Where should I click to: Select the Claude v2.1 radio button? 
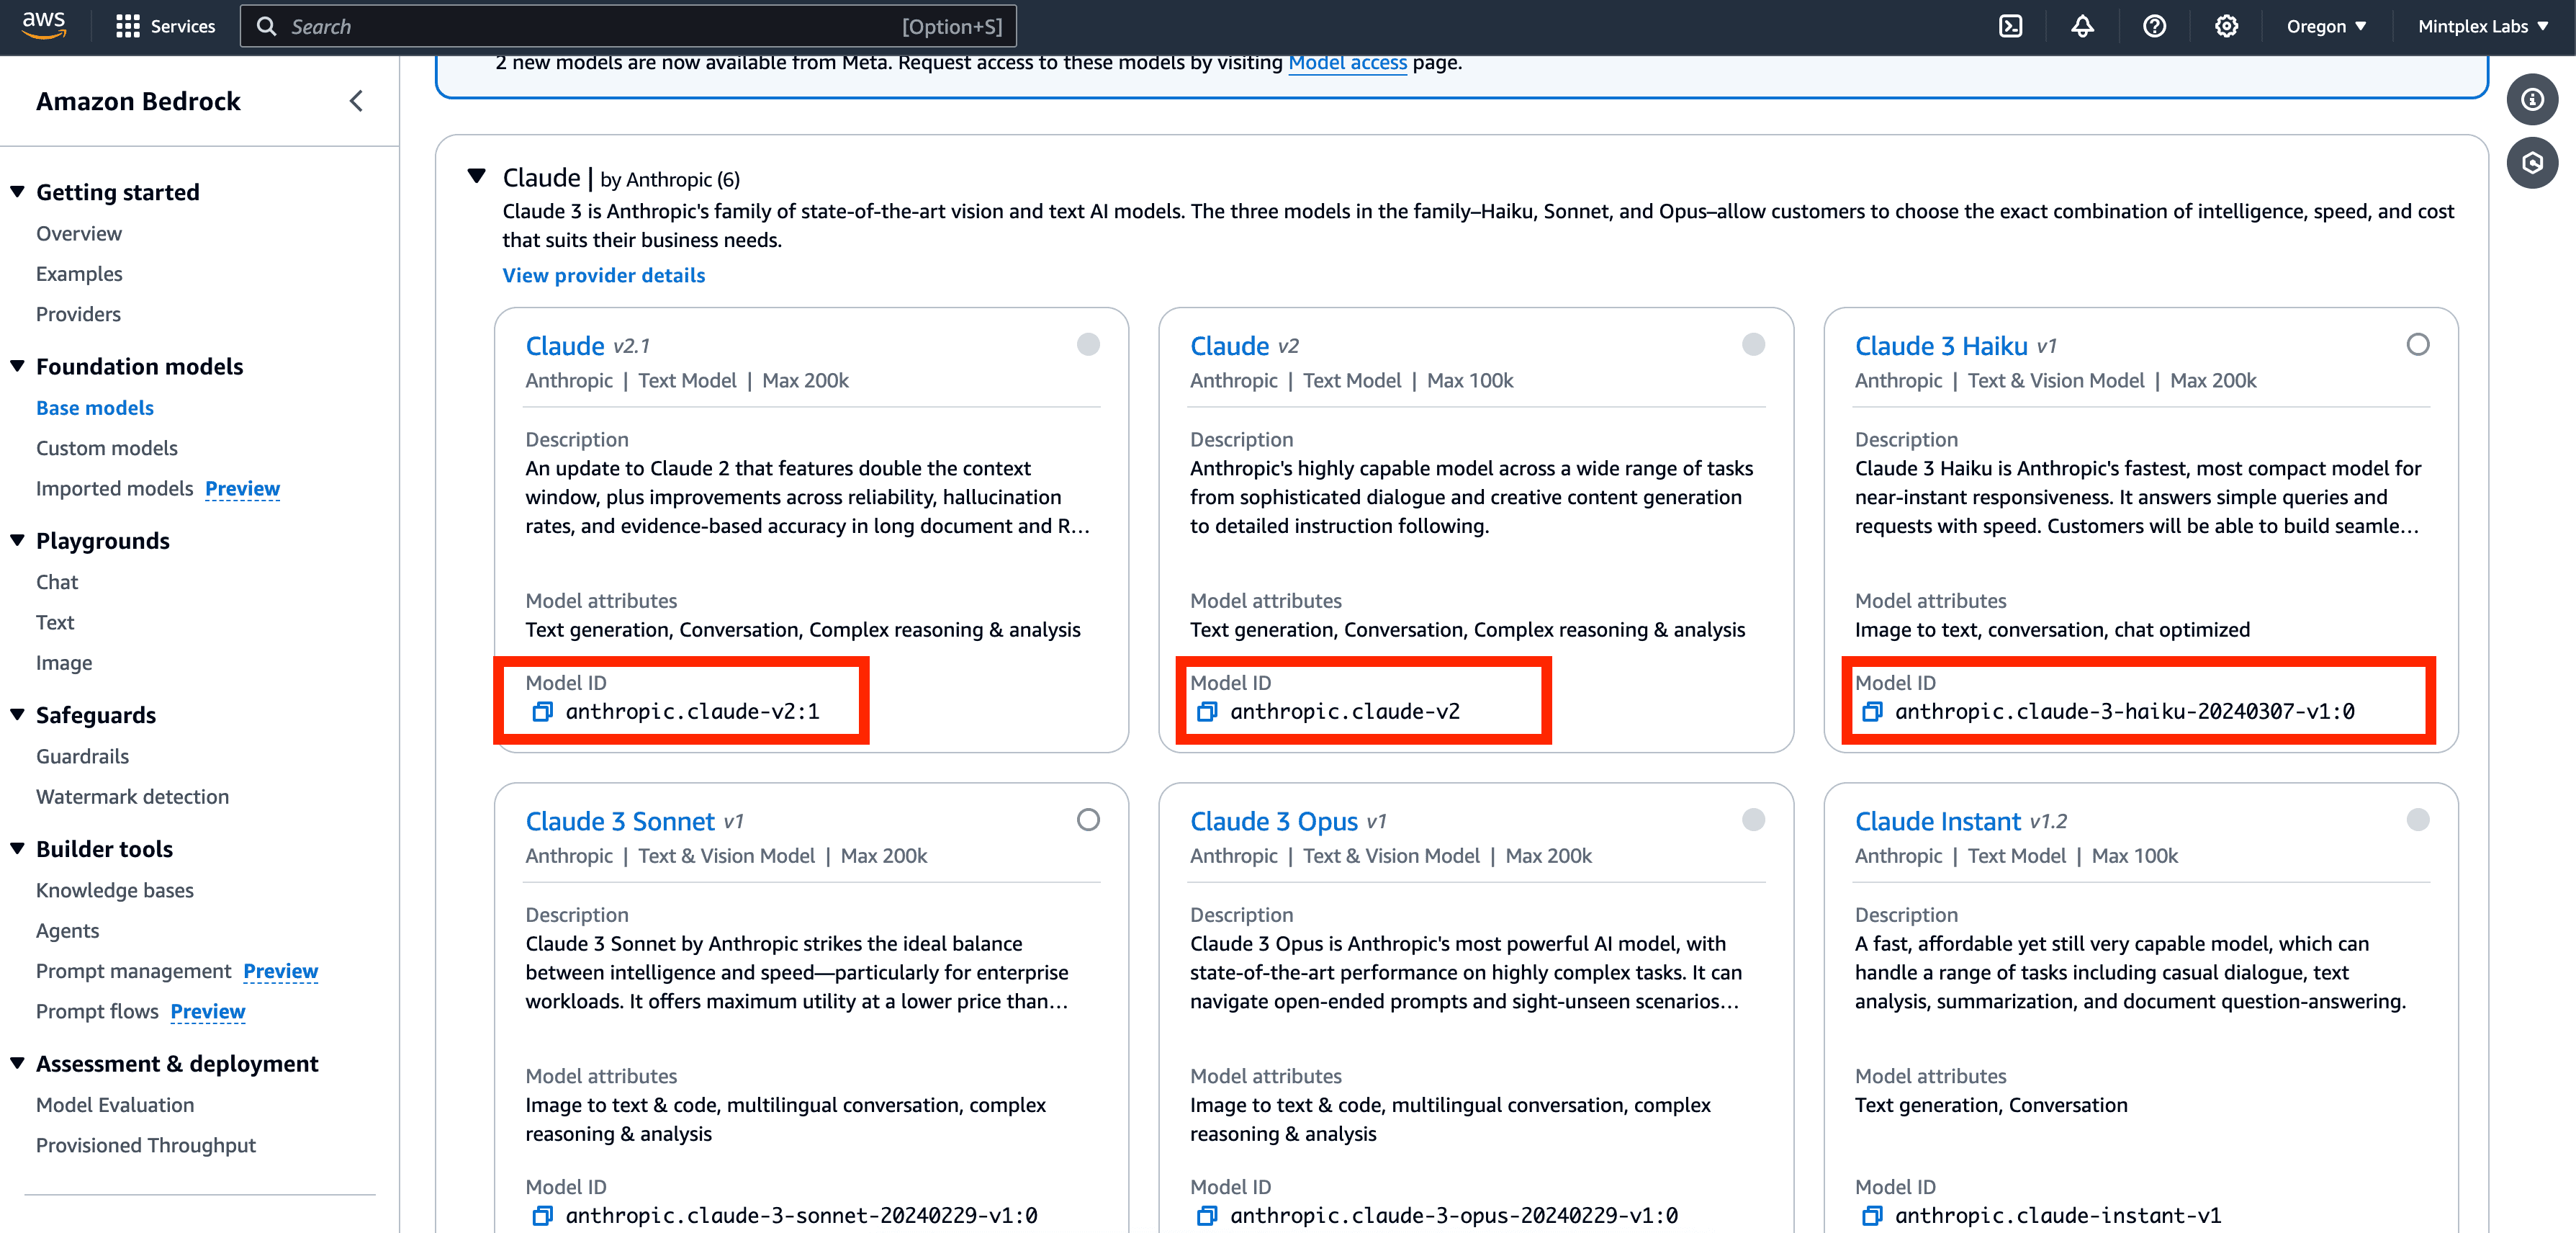click(x=1088, y=345)
